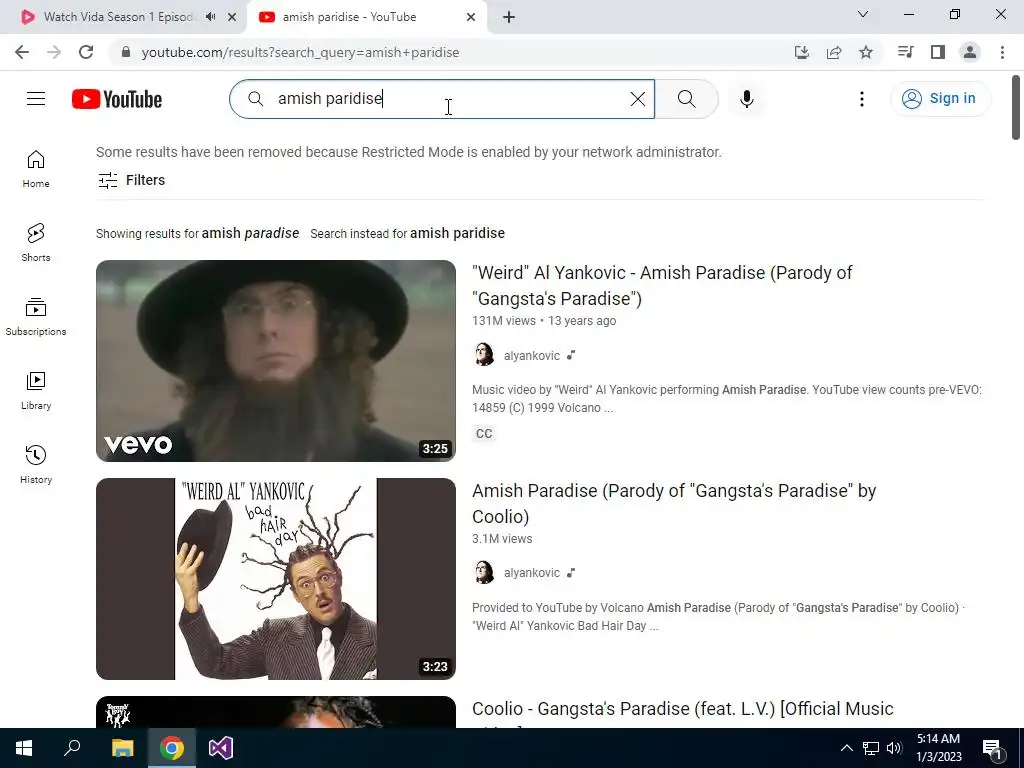Viewport: 1024px width, 768px height.
Task: Show hidden system tray icons
Action: pos(846,748)
